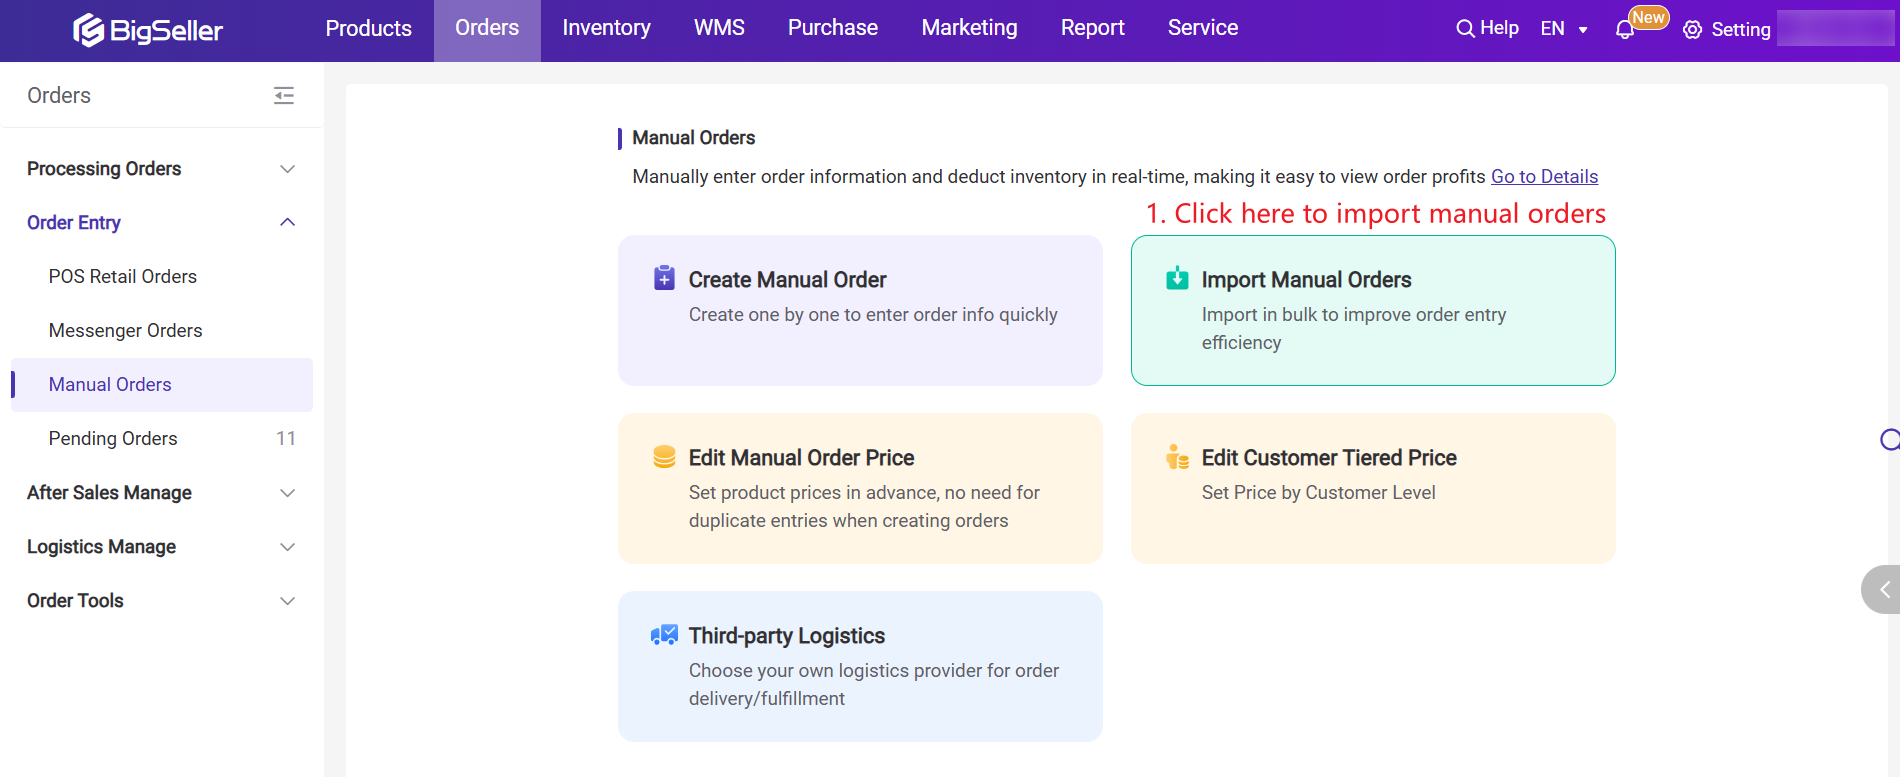Click the Edit Manual Order Price coin icon

click(664, 457)
